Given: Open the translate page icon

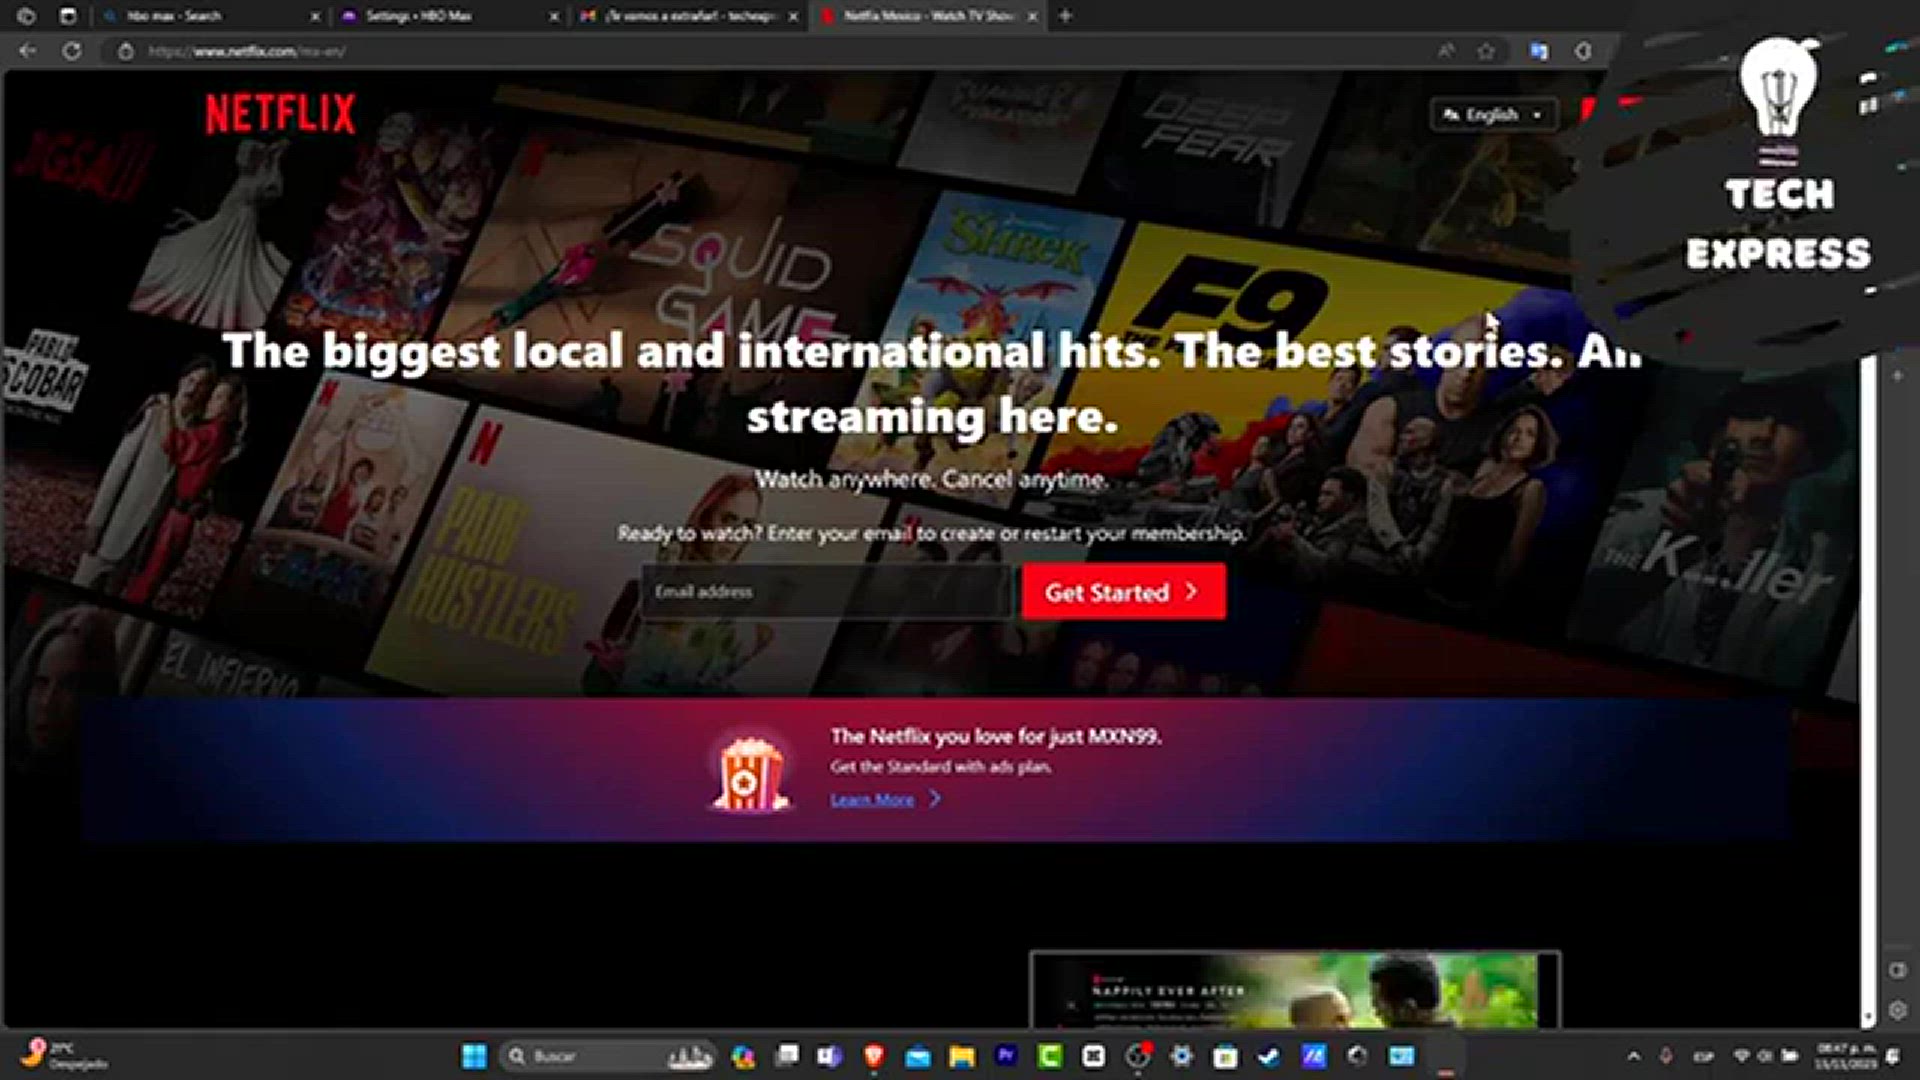Looking at the screenshot, I should 1539,51.
